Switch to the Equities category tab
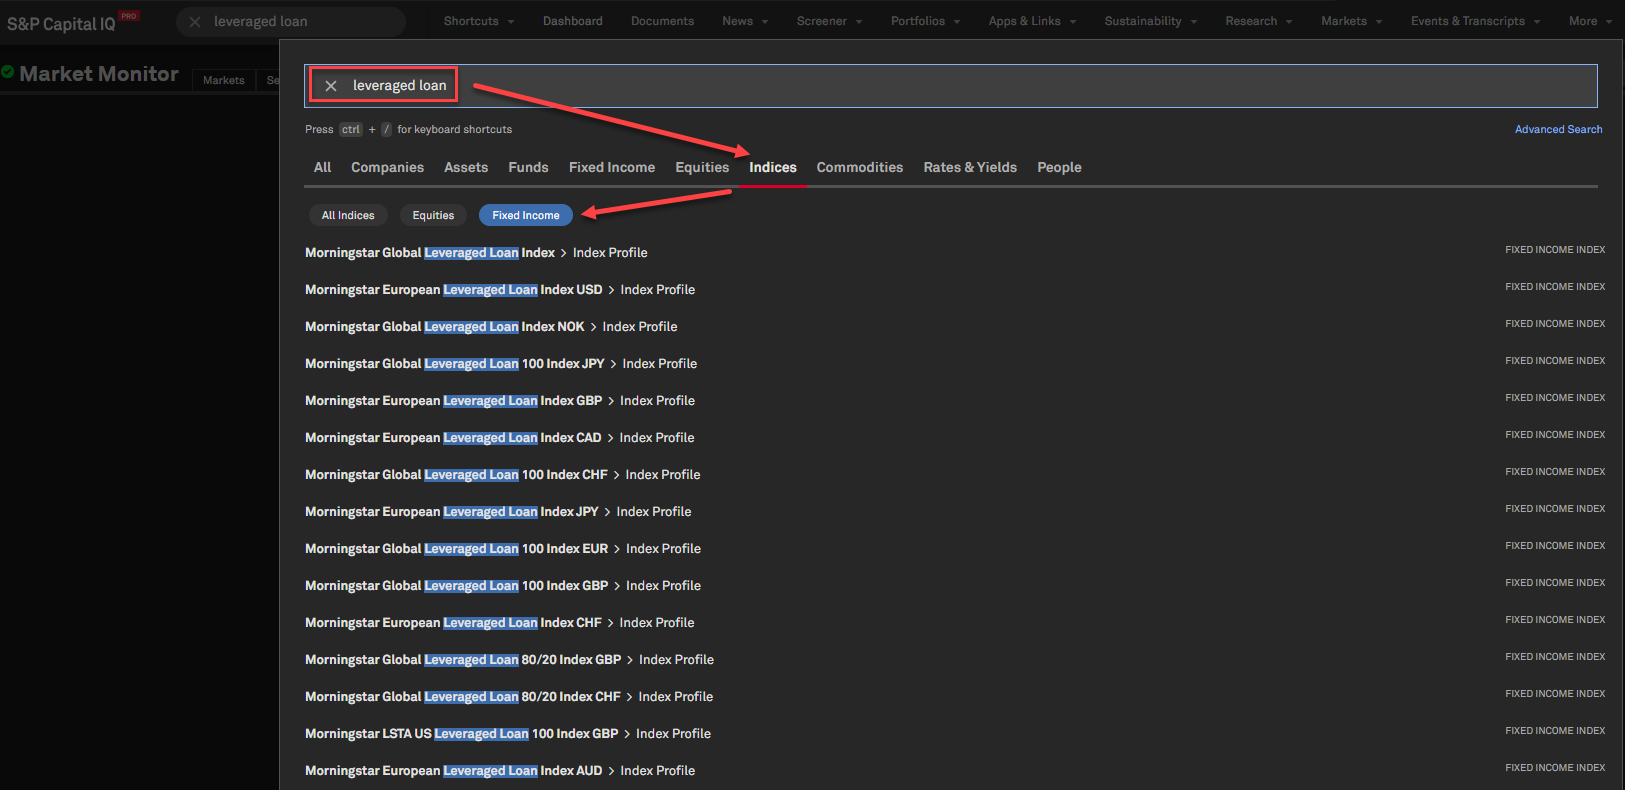Screen dimensions: 1625x790 tap(702, 167)
